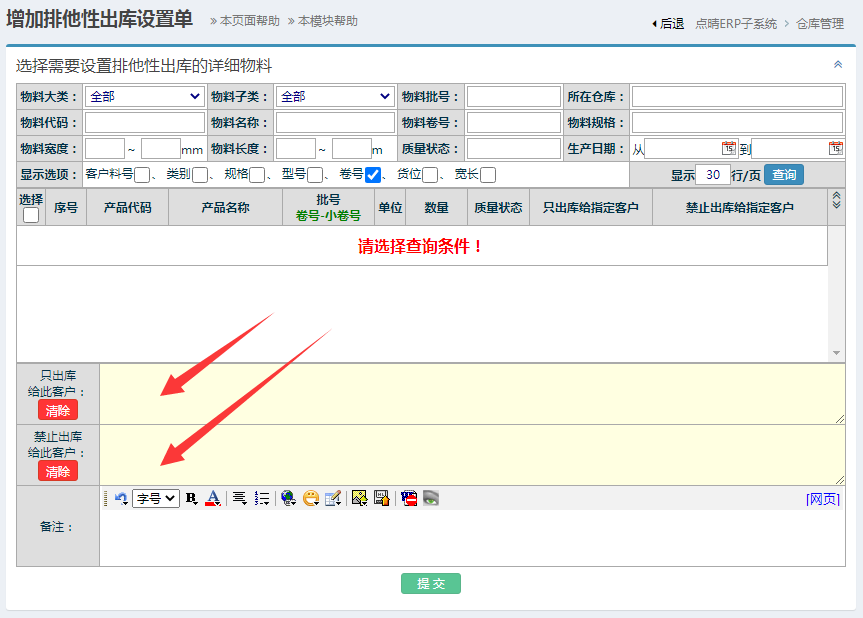The height and width of the screenshot is (618, 863).
Task: Enable the 客户料号 display option checkbox
Action: point(142,175)
